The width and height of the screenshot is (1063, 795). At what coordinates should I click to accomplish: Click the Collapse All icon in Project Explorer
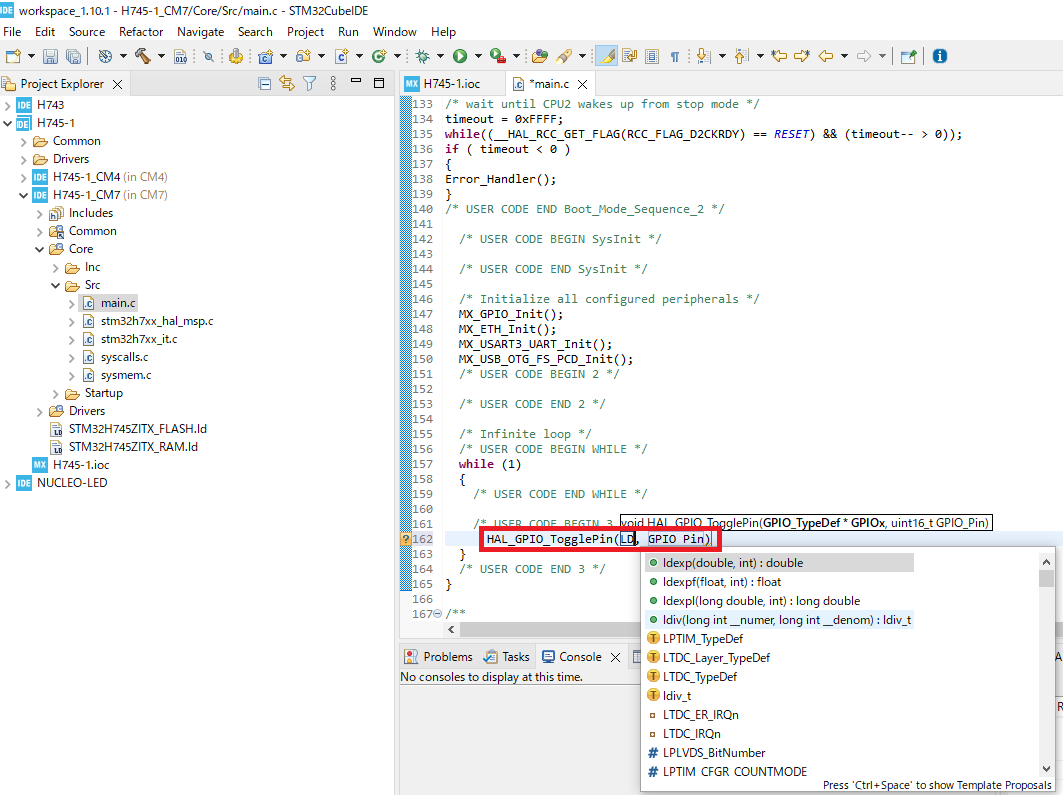click(x=265, y=83)
